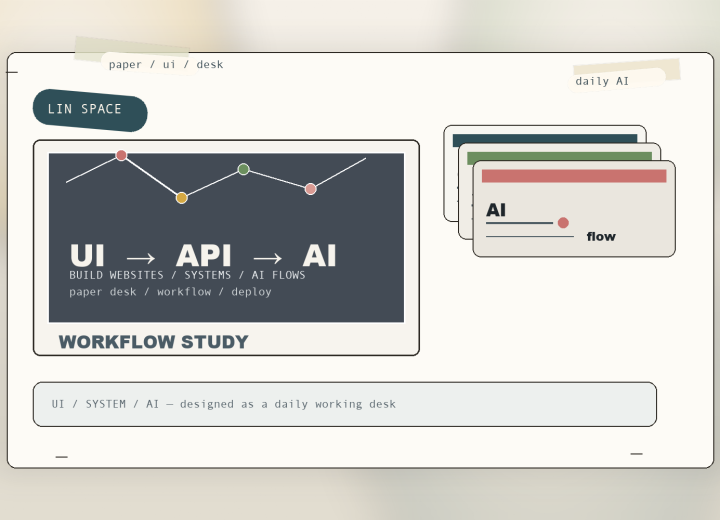Click 'BUILD WEBSITES / SYSTEMS / AI FLOWS' text
The width and height of the screenshot is (720, 520).
[x=187, y=275]
